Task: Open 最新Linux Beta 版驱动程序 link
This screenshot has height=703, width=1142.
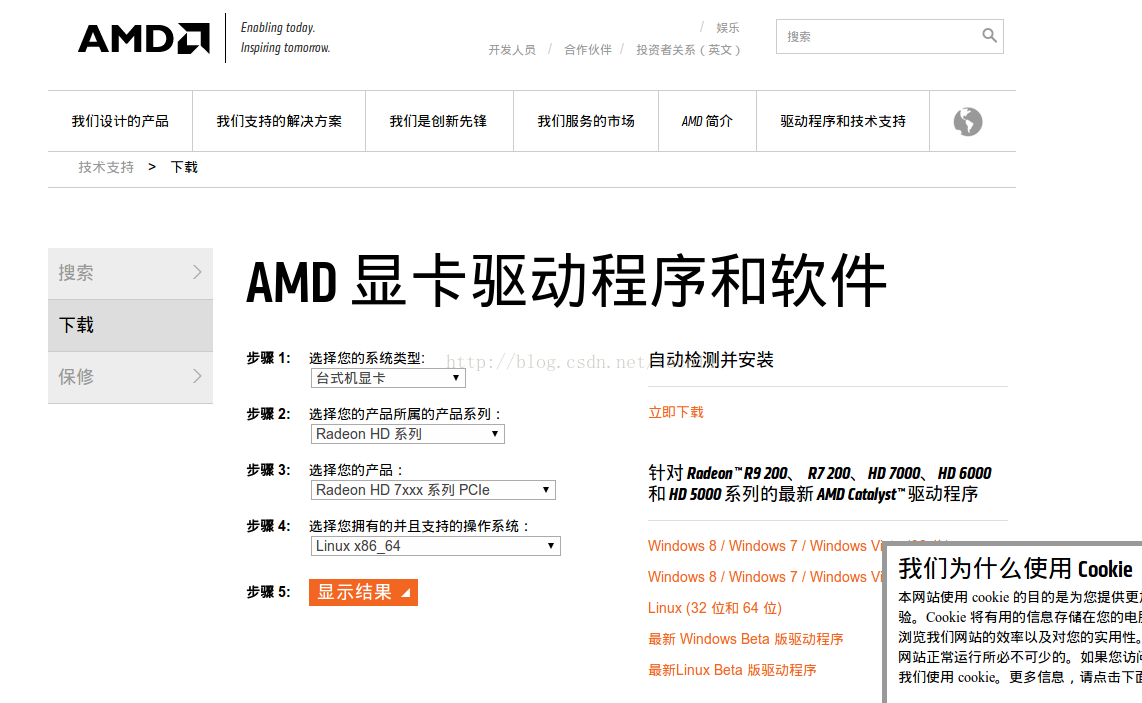Action: point(732,670)
